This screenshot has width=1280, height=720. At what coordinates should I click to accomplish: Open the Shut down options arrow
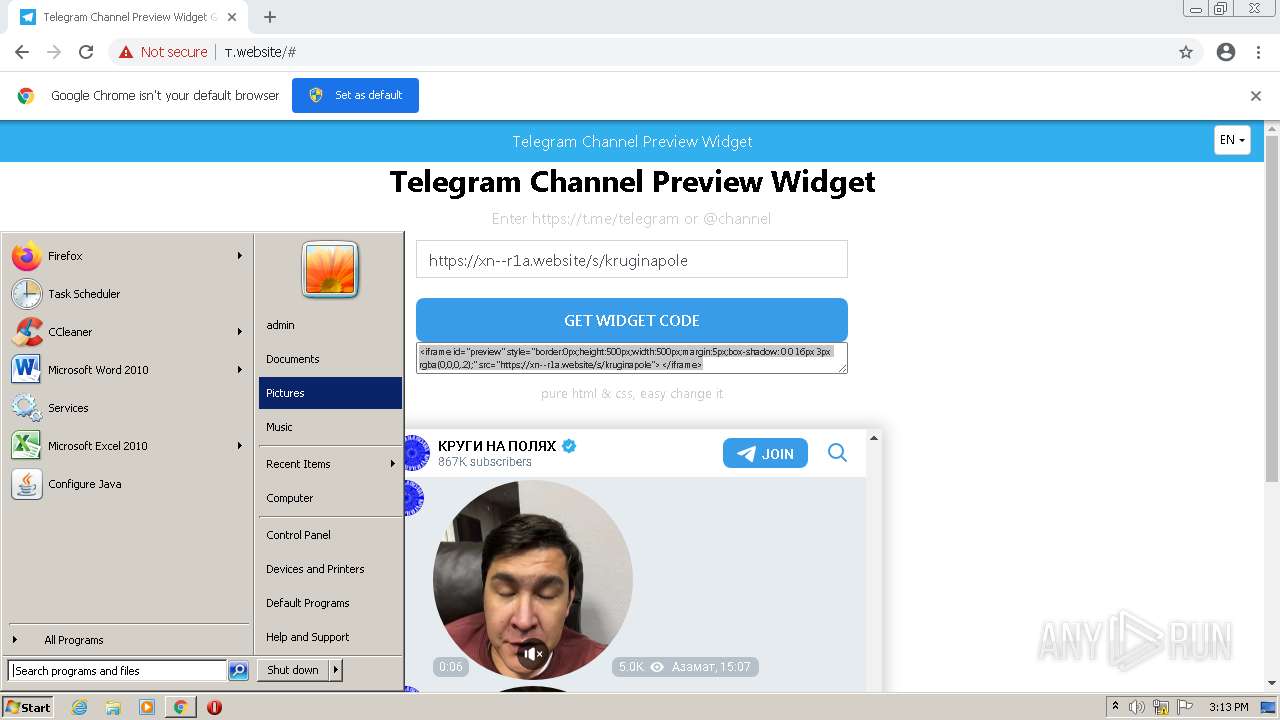[x=336, y=670]
